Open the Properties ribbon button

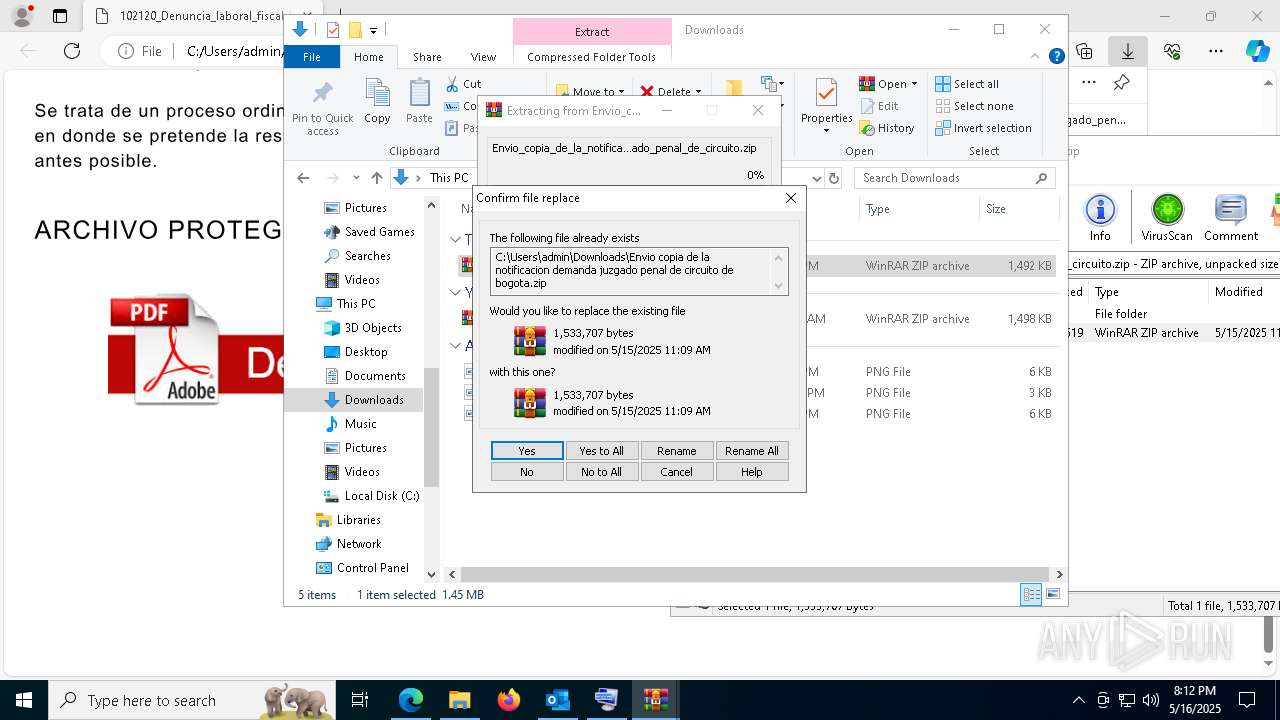tap(826, 106)
